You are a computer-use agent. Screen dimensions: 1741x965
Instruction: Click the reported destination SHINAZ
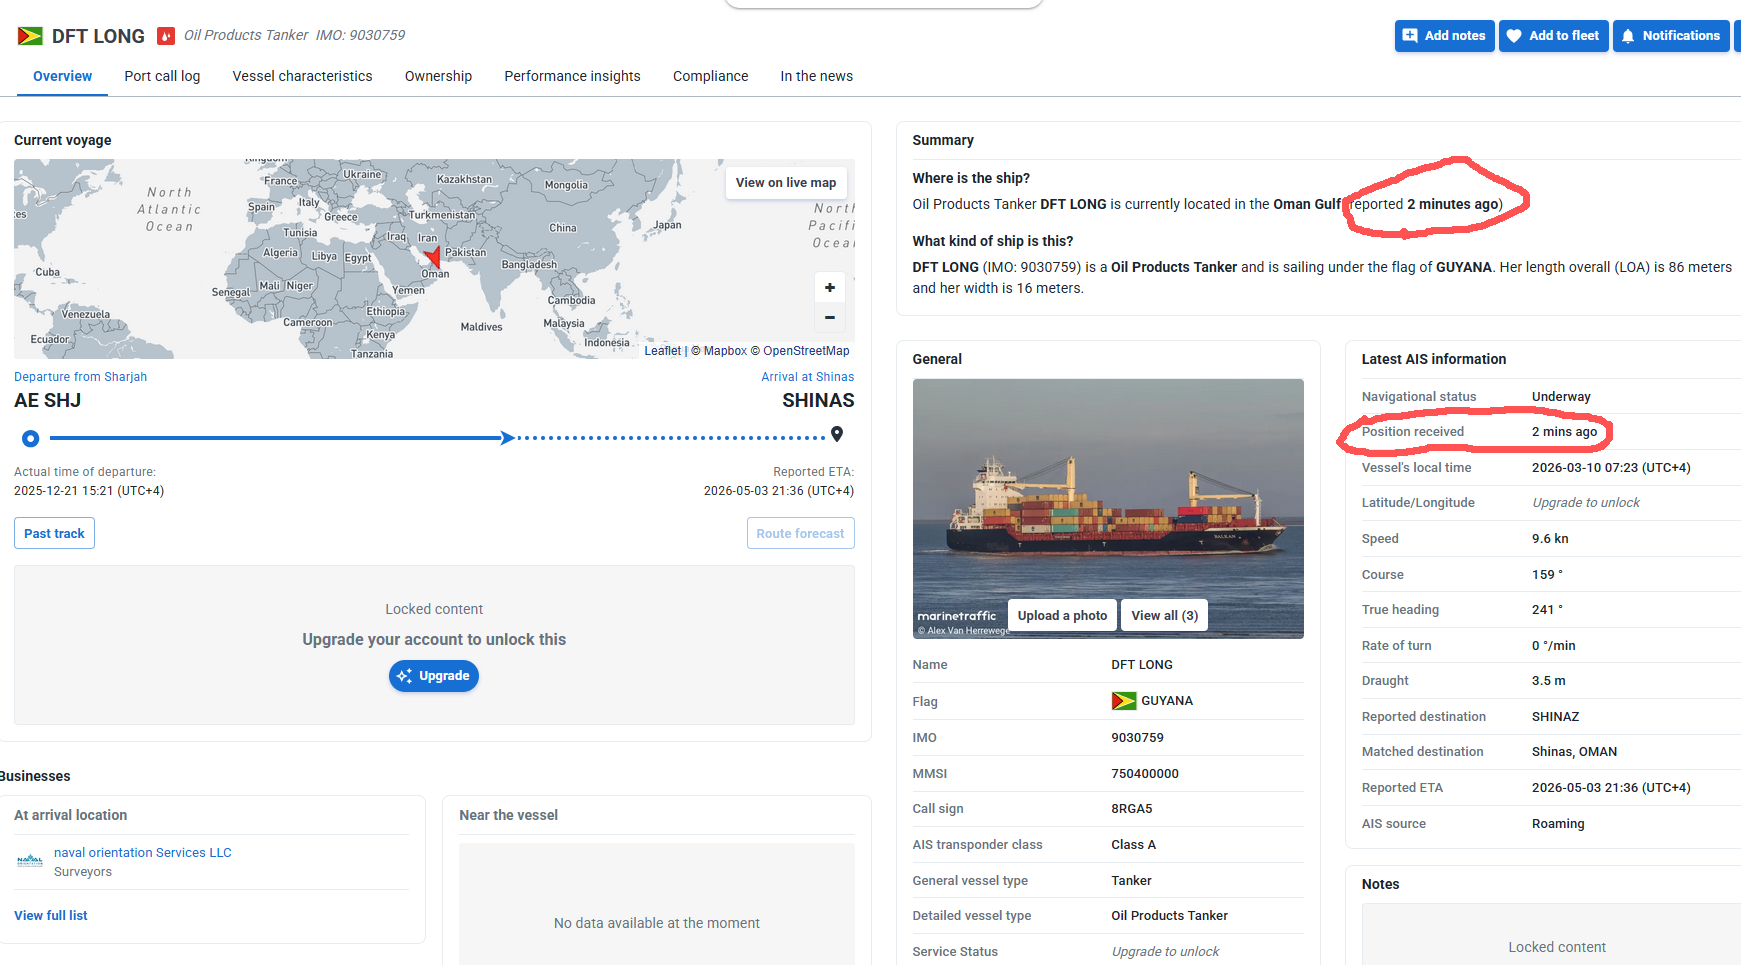pos(1555,717)
